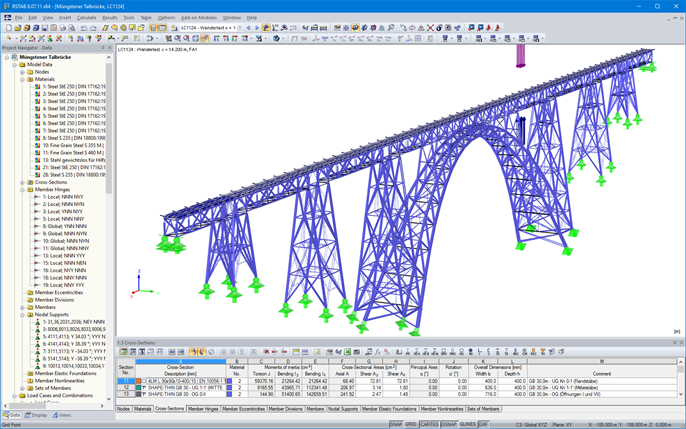This screenshot has width=686, height=429.
Task: Expand the Nodes tree folder
Action: tap(22, 72)
